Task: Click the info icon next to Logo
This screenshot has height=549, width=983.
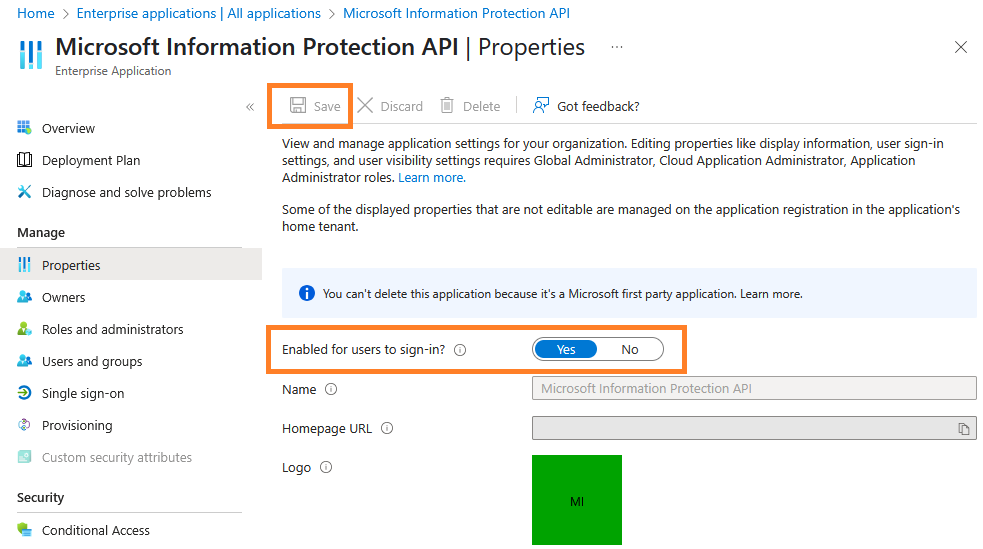Action: coord(325,467)
